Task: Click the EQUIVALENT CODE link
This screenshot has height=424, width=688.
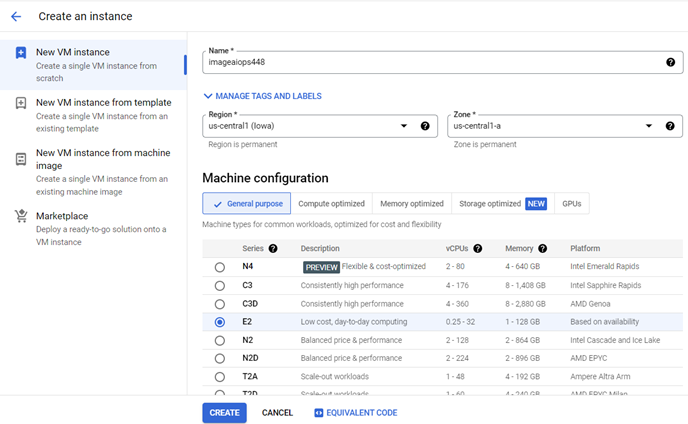Action: (x=355, y=413)
